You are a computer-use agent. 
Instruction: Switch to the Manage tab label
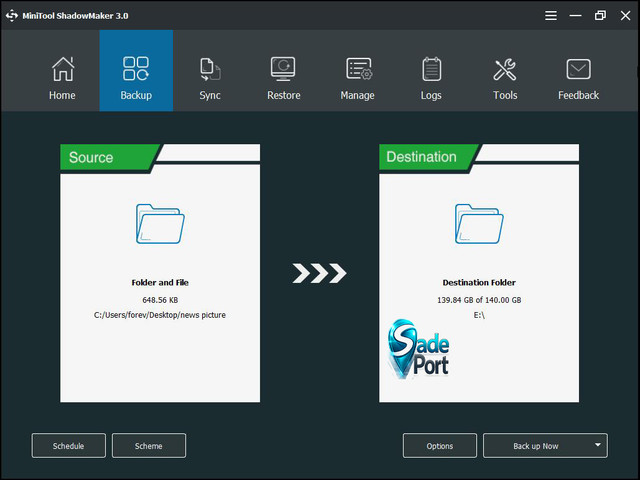click(x=357, y=95)
